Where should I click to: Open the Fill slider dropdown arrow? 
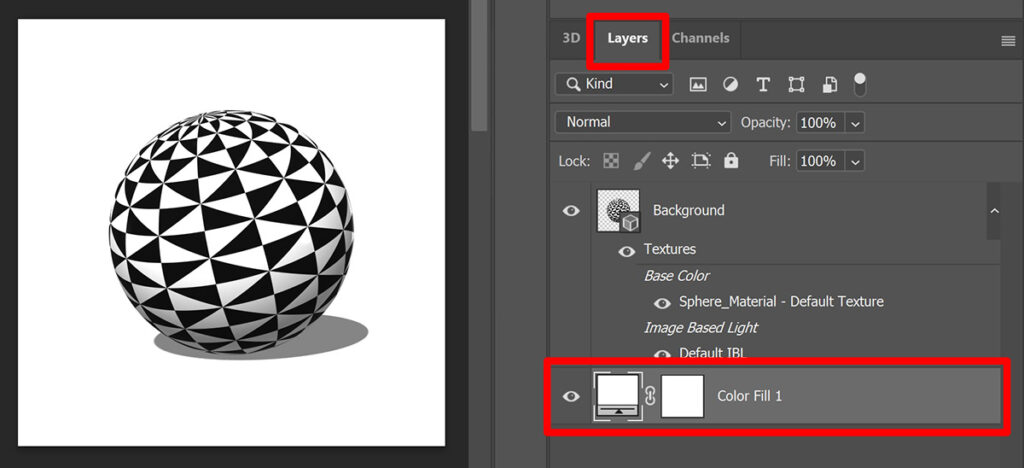click(x=856, y=161)
